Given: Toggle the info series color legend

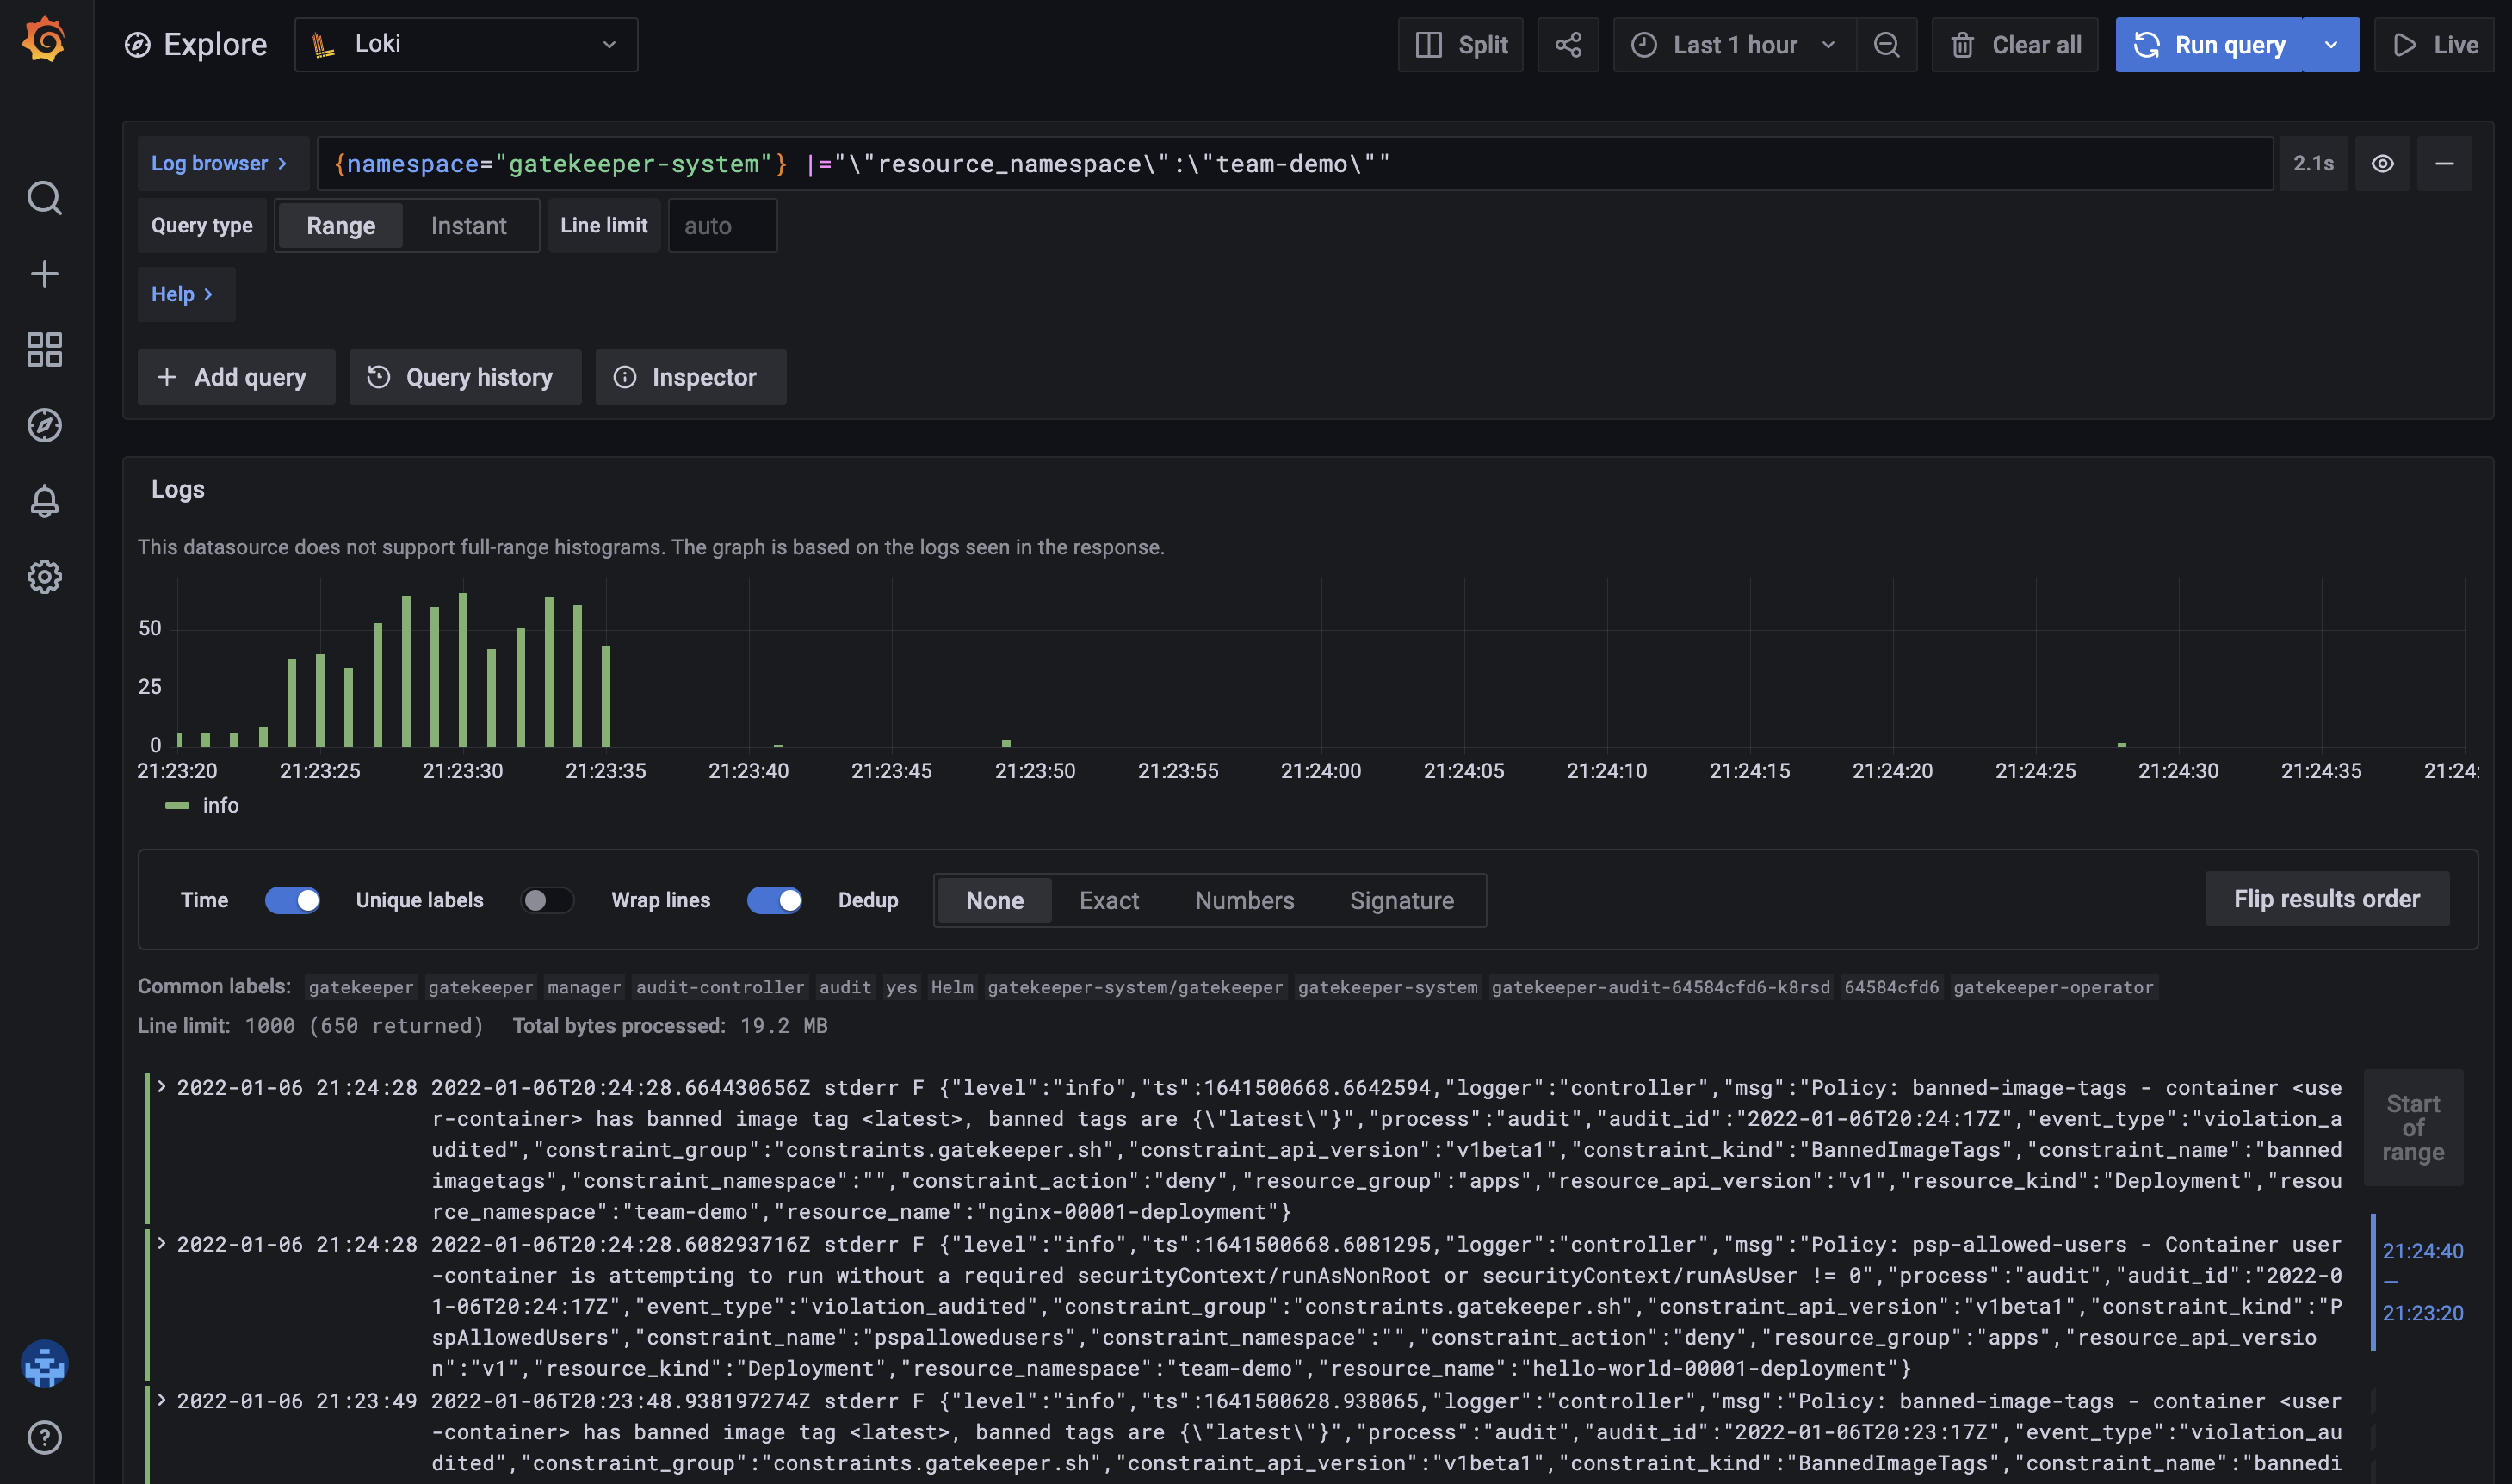Looking at the screenshot, I should 177,805.
